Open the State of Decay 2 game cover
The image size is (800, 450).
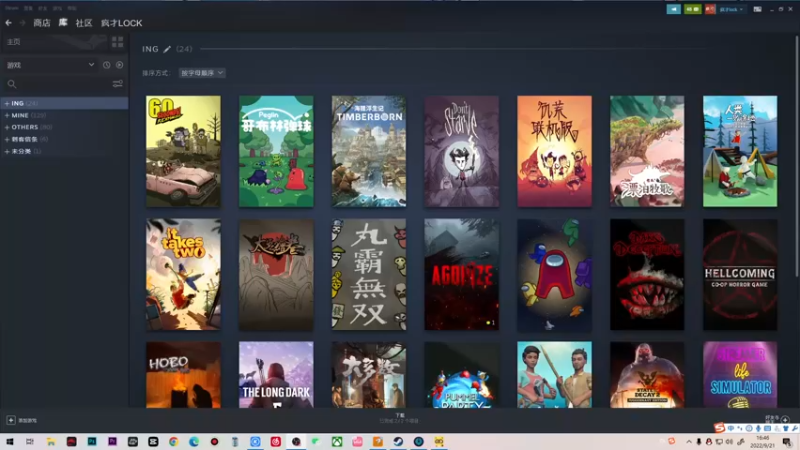tap(647, 374)
